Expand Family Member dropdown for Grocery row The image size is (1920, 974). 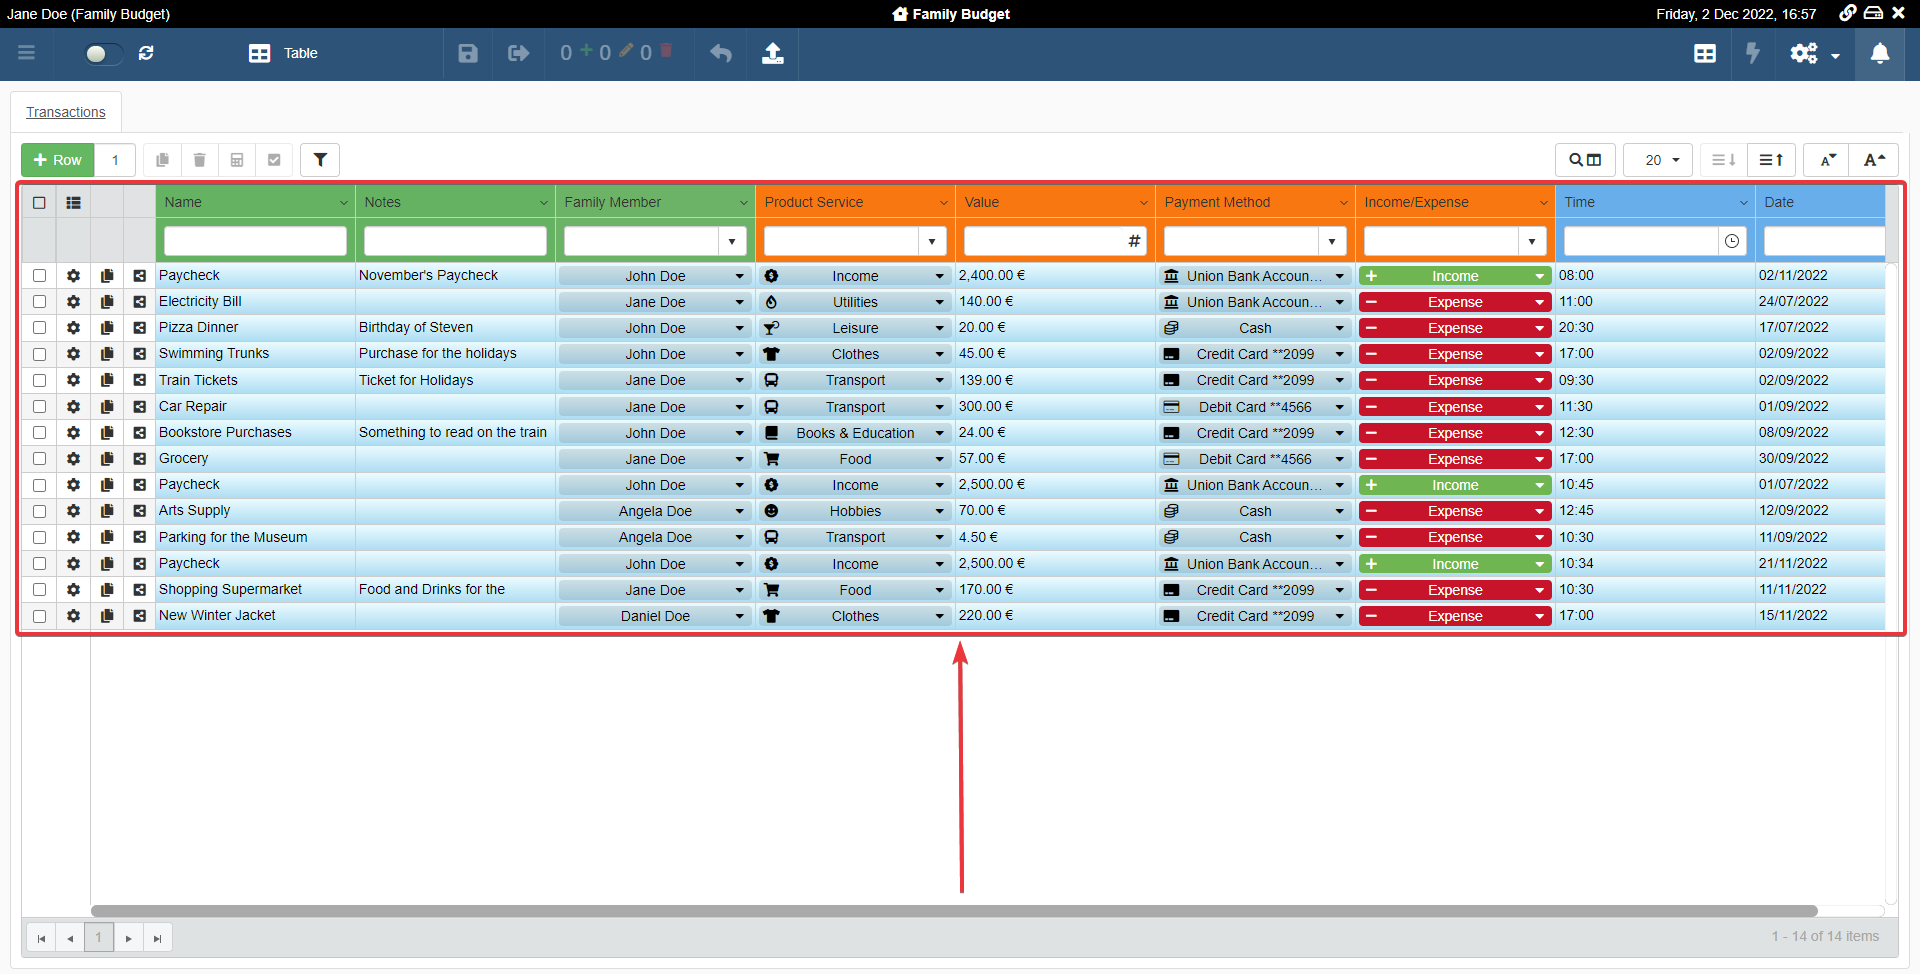click(739, 459)
